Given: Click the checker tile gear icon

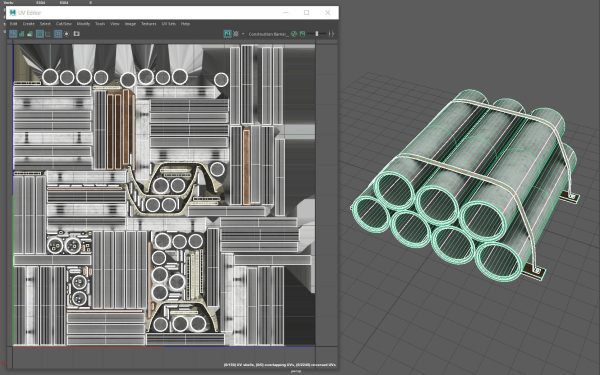Looking at the screenshot, I should pyautogui.click(x=236, y=34).
